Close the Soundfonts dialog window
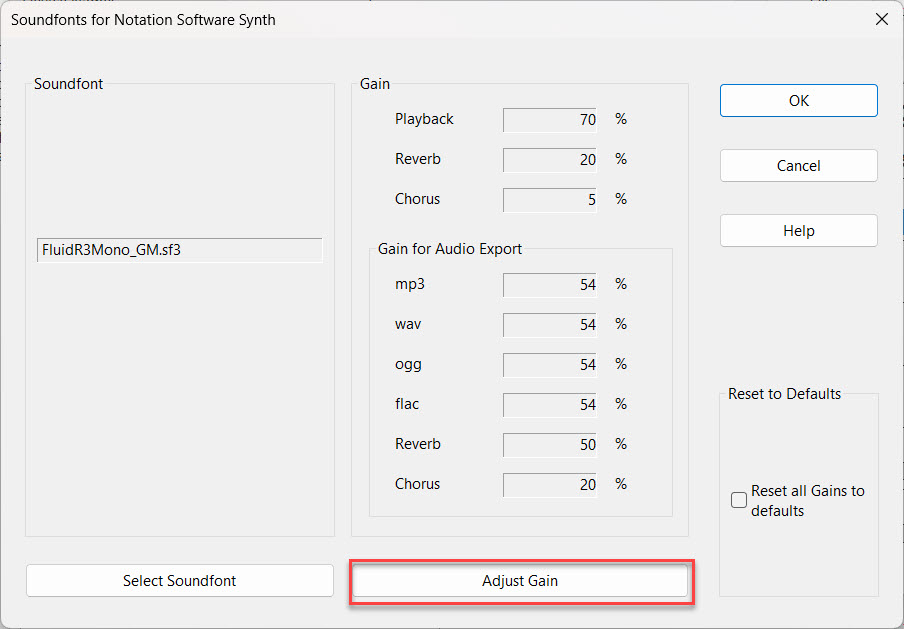 (881, 19)
